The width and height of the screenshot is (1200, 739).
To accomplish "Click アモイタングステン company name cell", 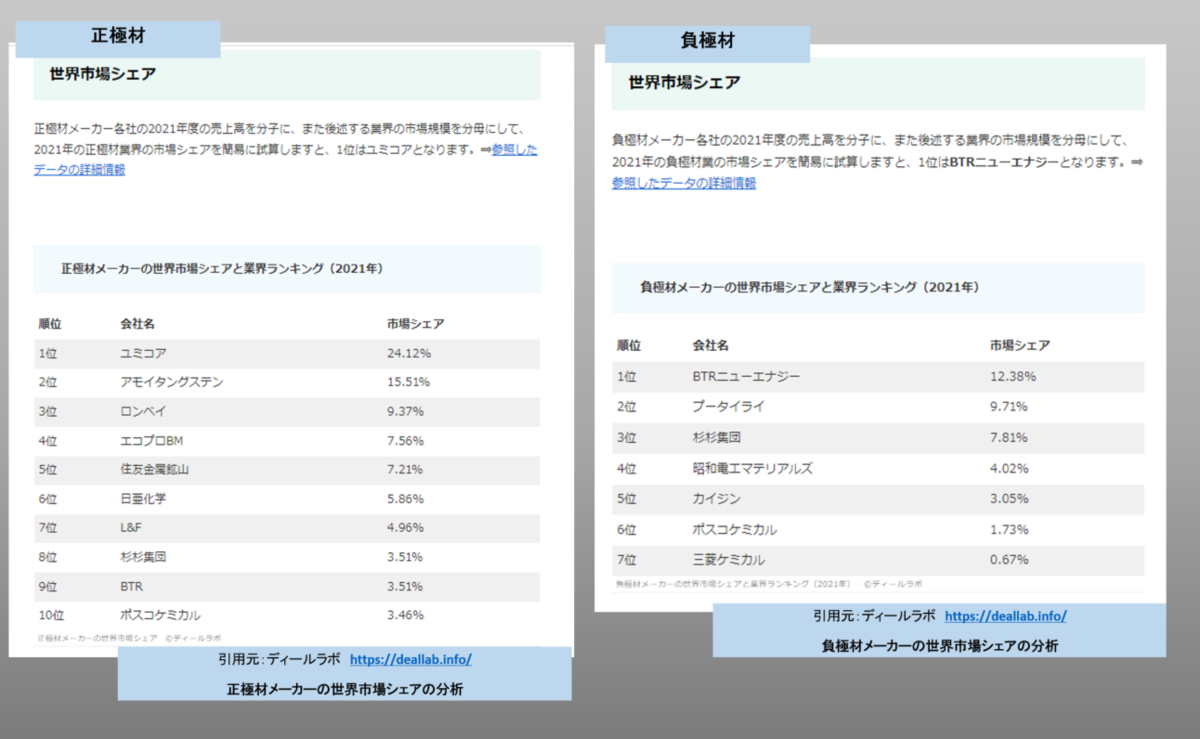I will click(x=171, y=382).
